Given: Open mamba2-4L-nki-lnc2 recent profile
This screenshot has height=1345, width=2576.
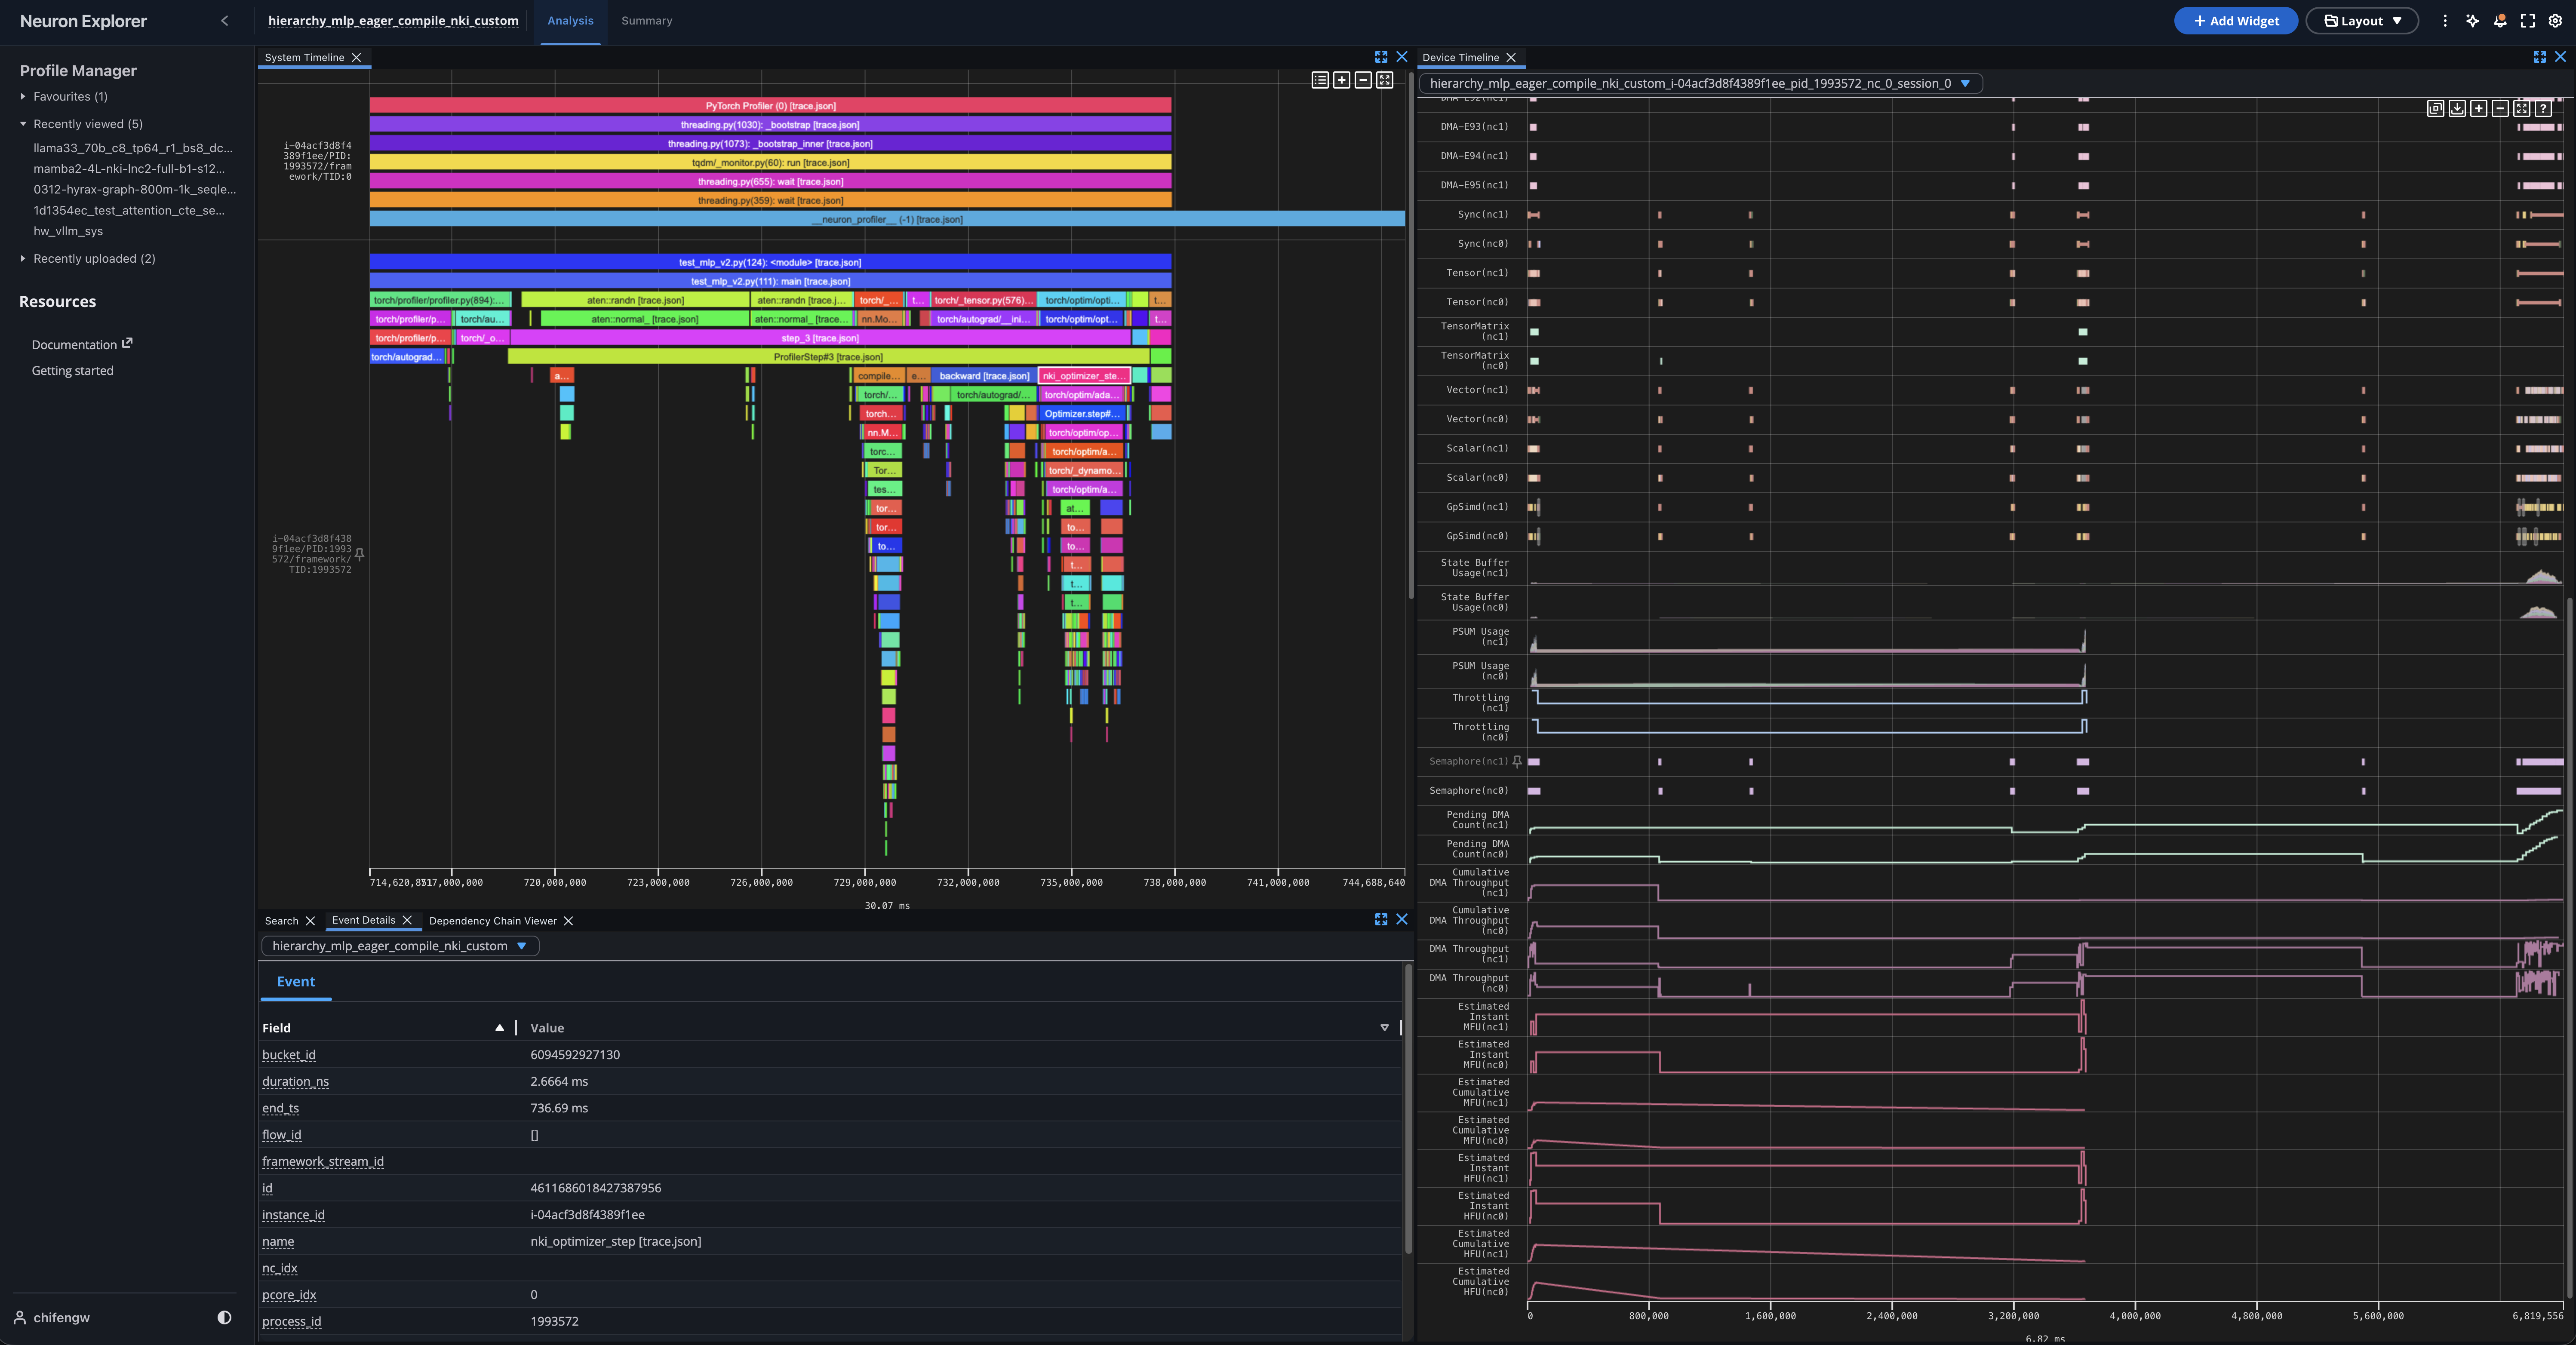Looking at the screenshot, I should pyautogui.click(x=129, y=169).
